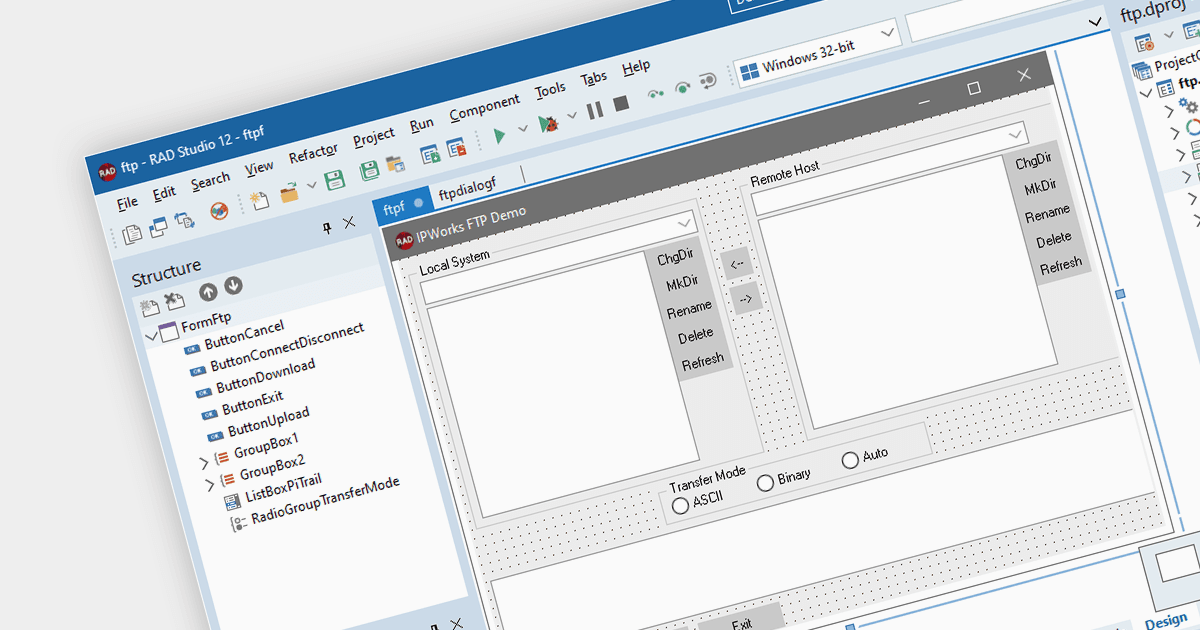Open the dropdown beside the debug bug icon

(572, 116)
